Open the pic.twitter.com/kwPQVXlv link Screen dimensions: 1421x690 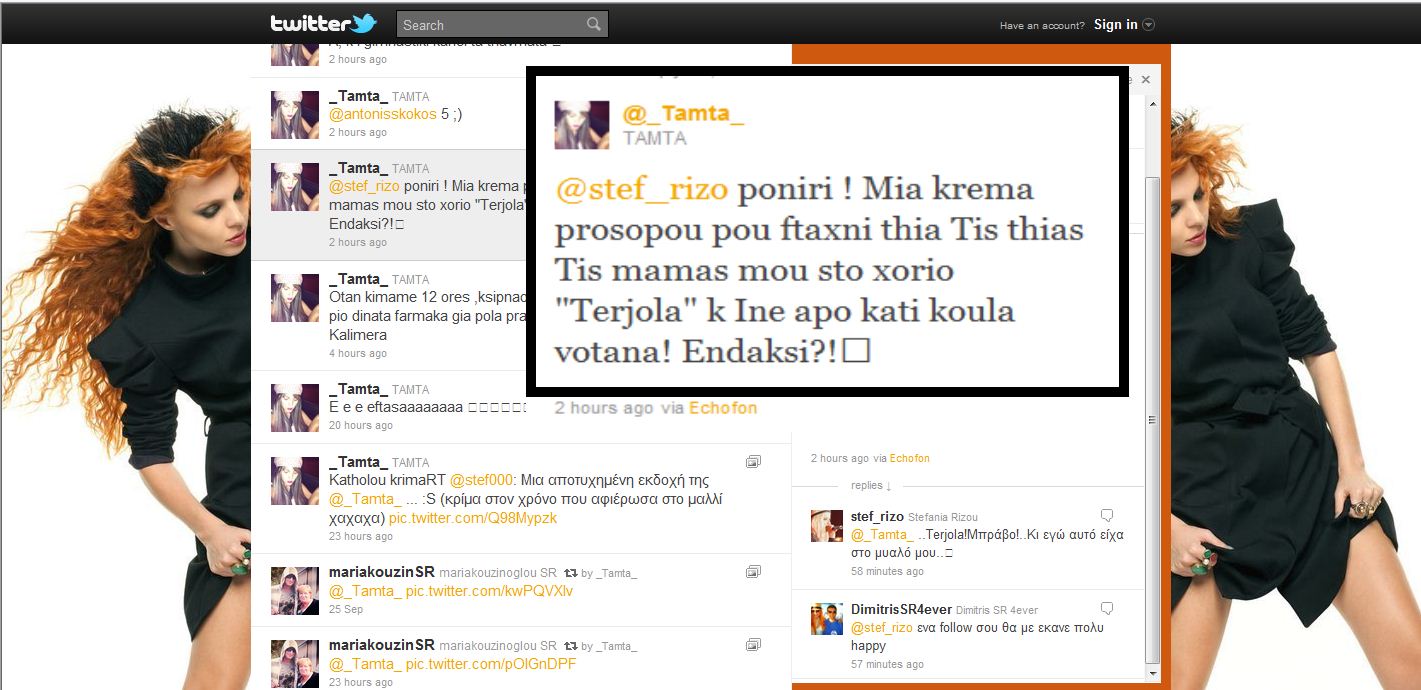(x=489, y=591)
